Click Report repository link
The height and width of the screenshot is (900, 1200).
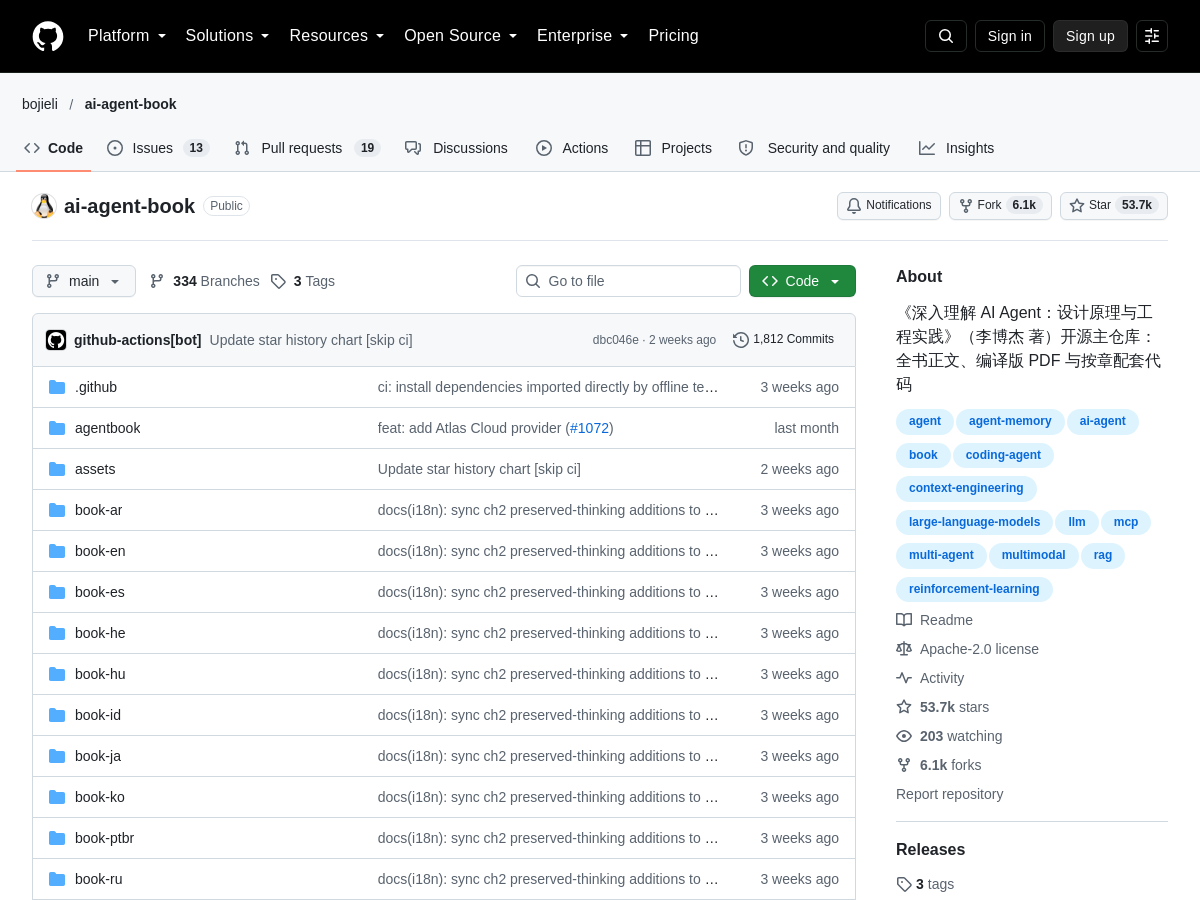click(x=949, y=794)
